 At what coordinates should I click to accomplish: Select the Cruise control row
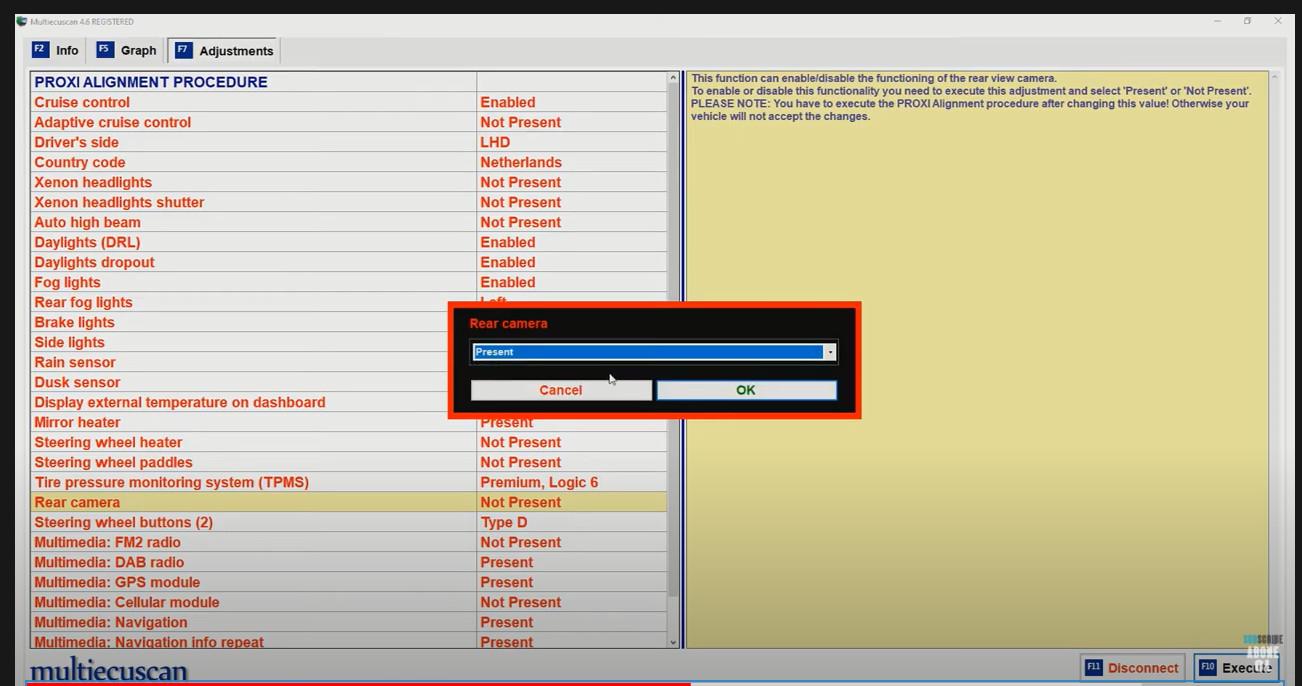349,102
